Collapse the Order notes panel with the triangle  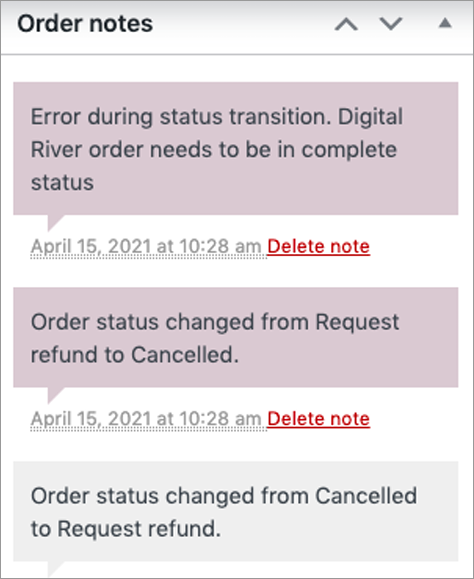pos(445,23)
